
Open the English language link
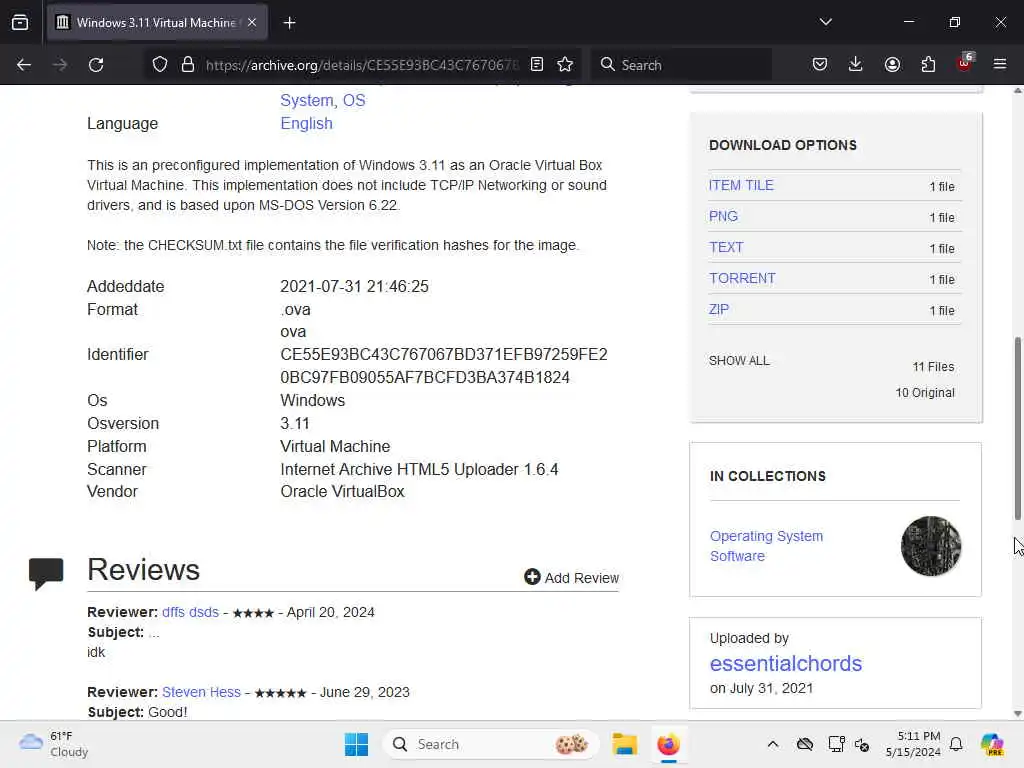point(306,123)
